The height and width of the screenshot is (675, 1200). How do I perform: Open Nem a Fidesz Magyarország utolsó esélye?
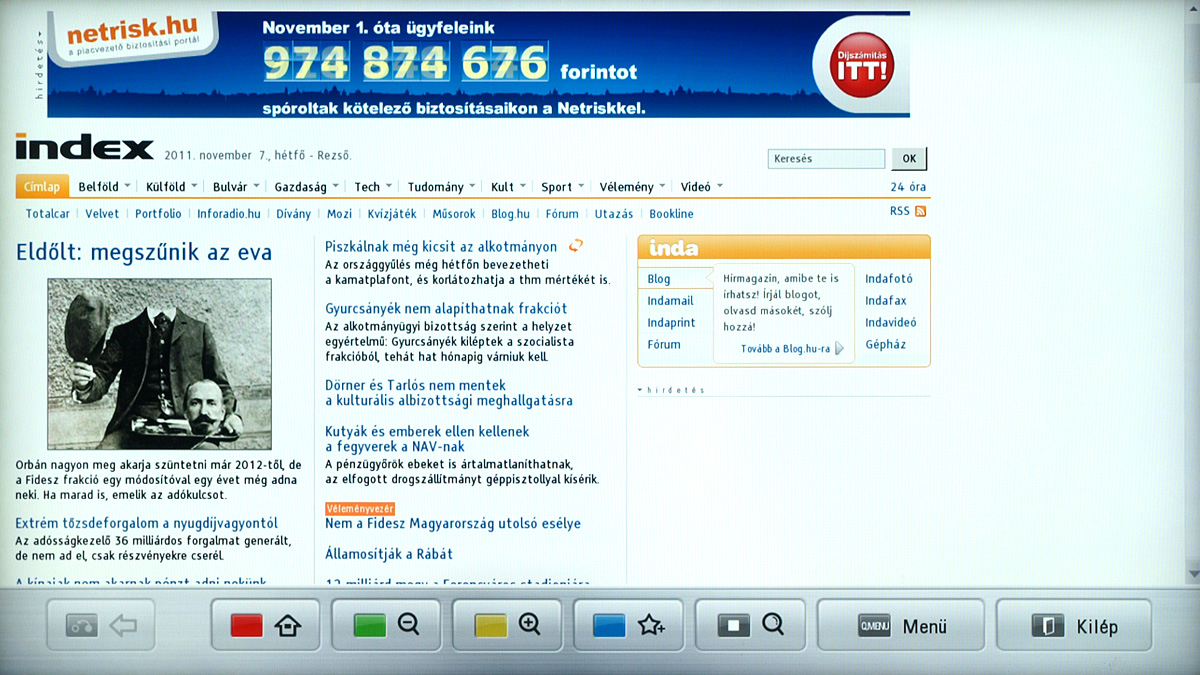pyautogui.click(x=453, y=523)
